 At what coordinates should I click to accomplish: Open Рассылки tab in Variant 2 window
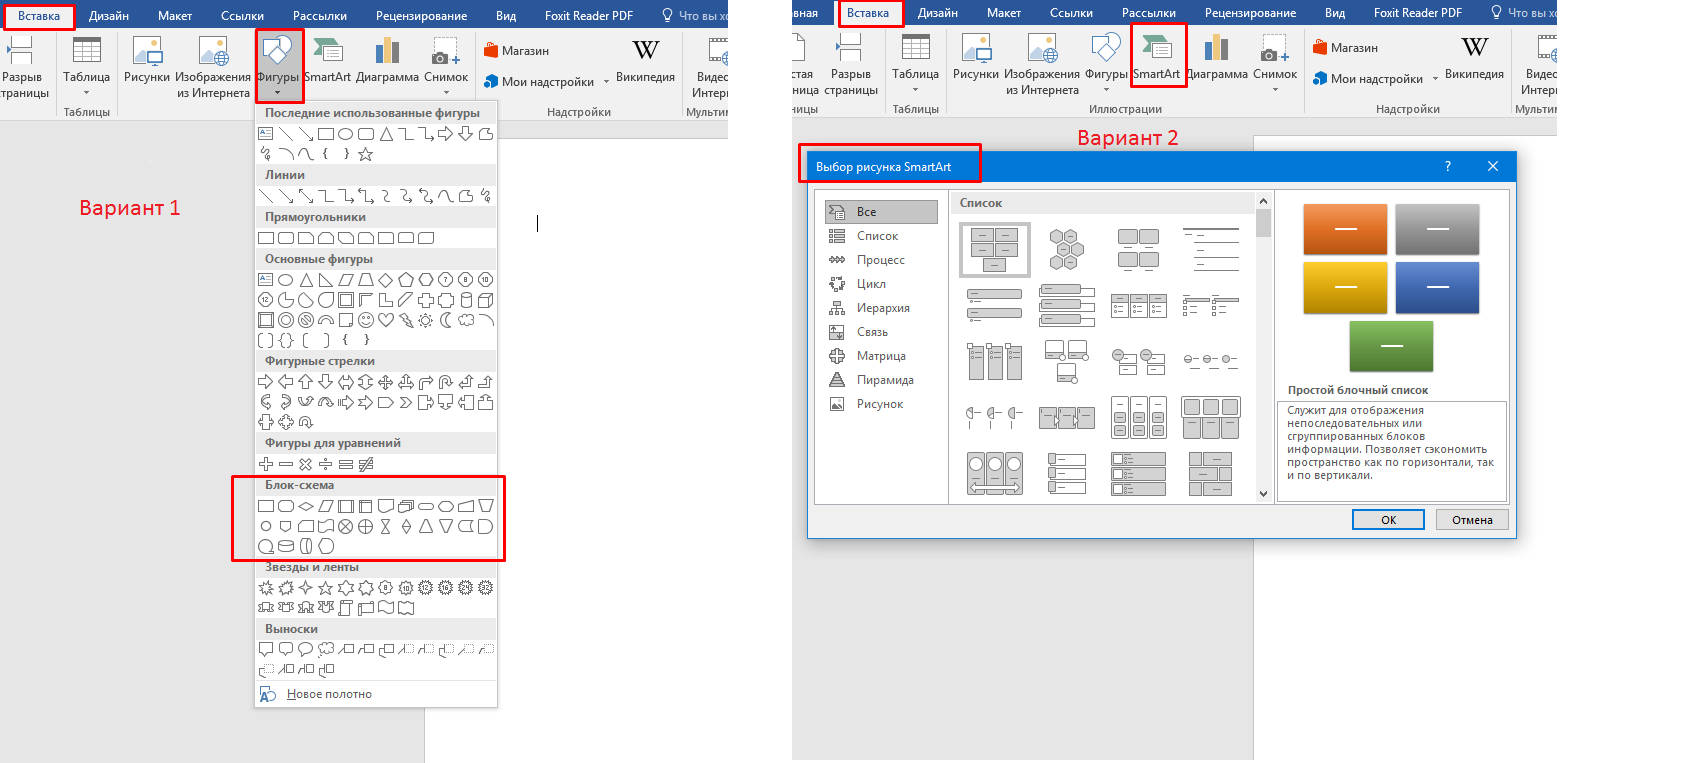1149,13
